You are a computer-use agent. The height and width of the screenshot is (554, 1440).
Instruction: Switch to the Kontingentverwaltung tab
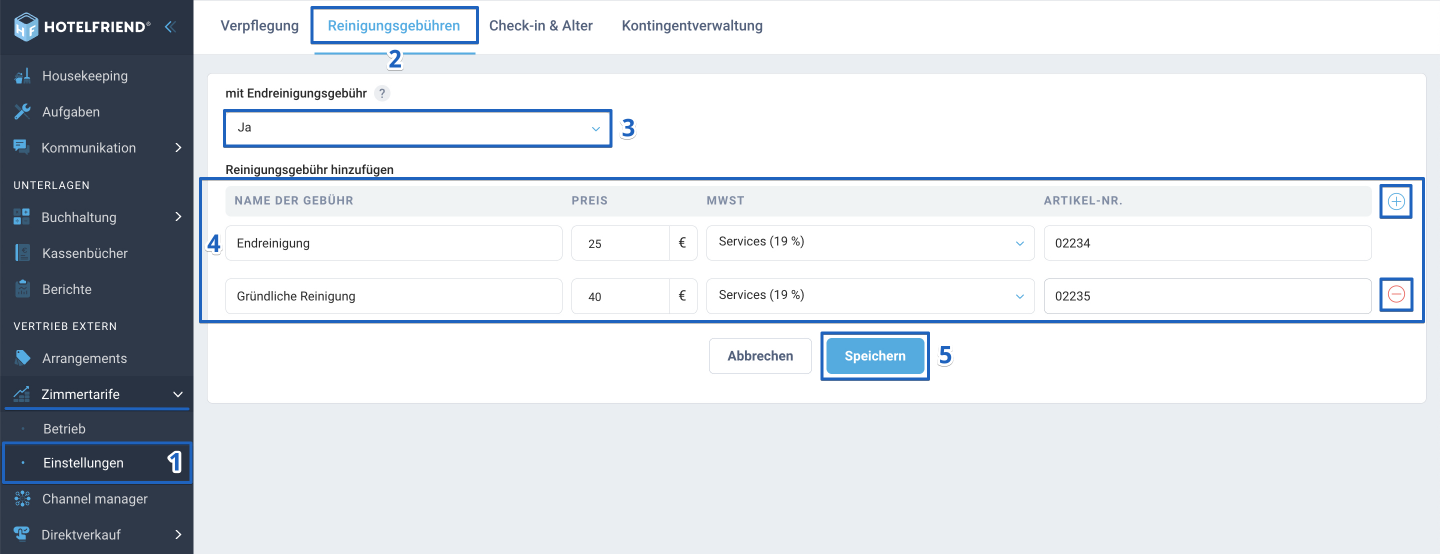[x=692, y=26]
